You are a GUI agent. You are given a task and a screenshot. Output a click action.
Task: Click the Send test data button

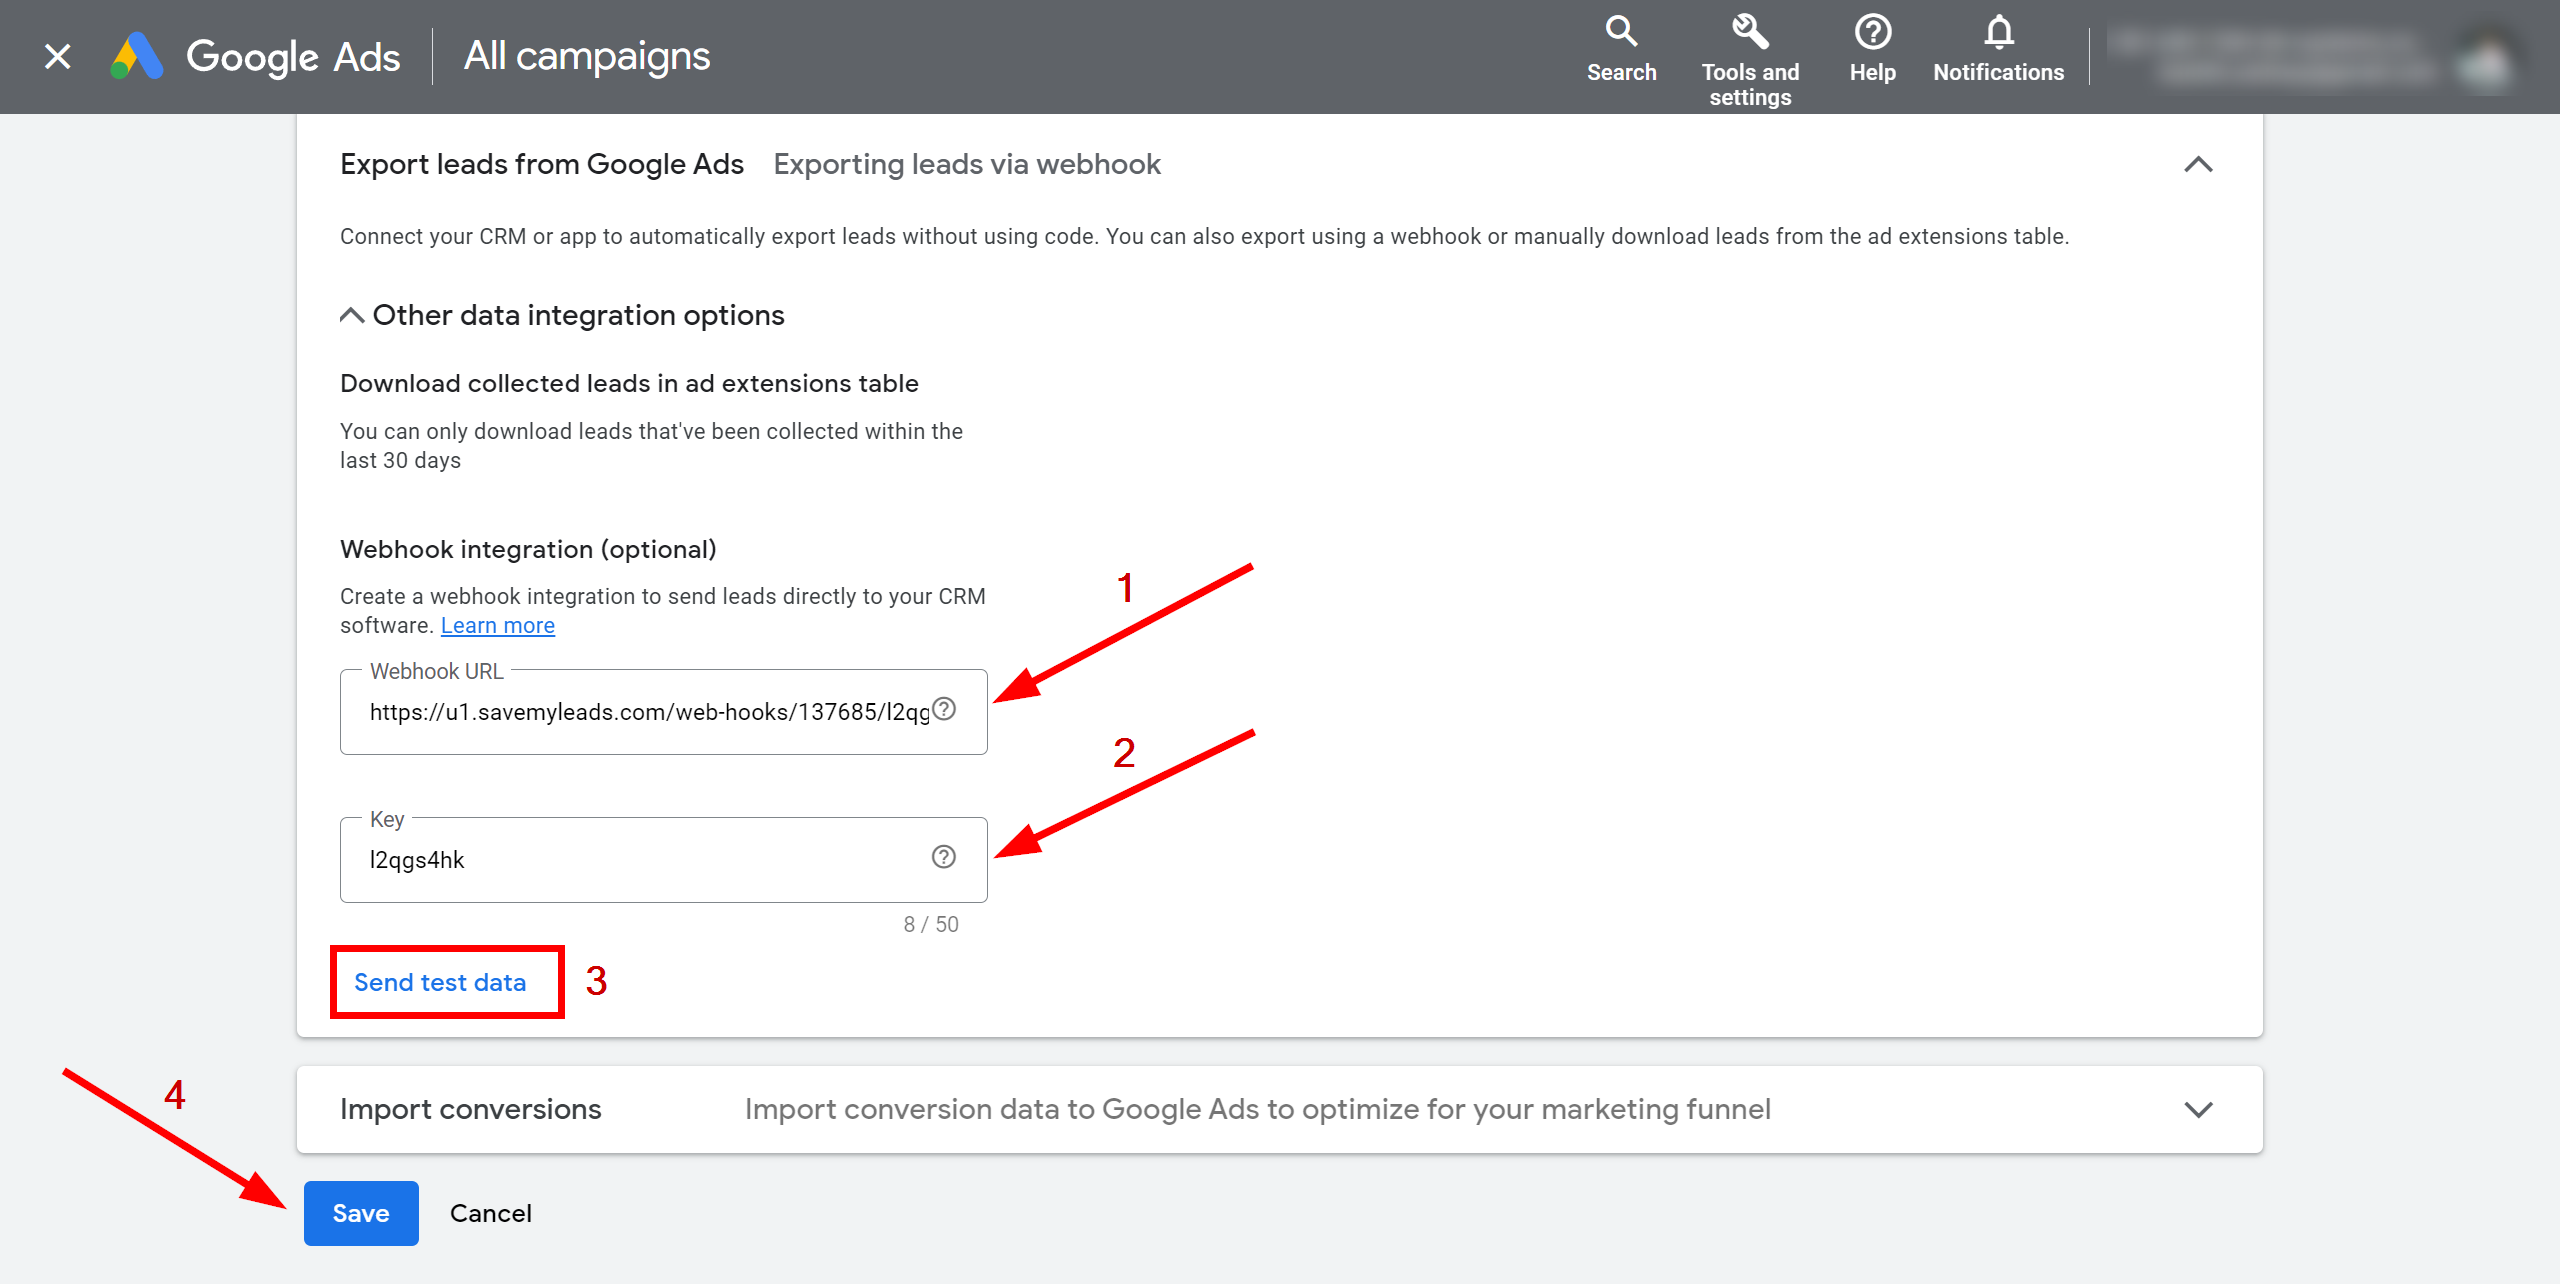coord(439,981)
